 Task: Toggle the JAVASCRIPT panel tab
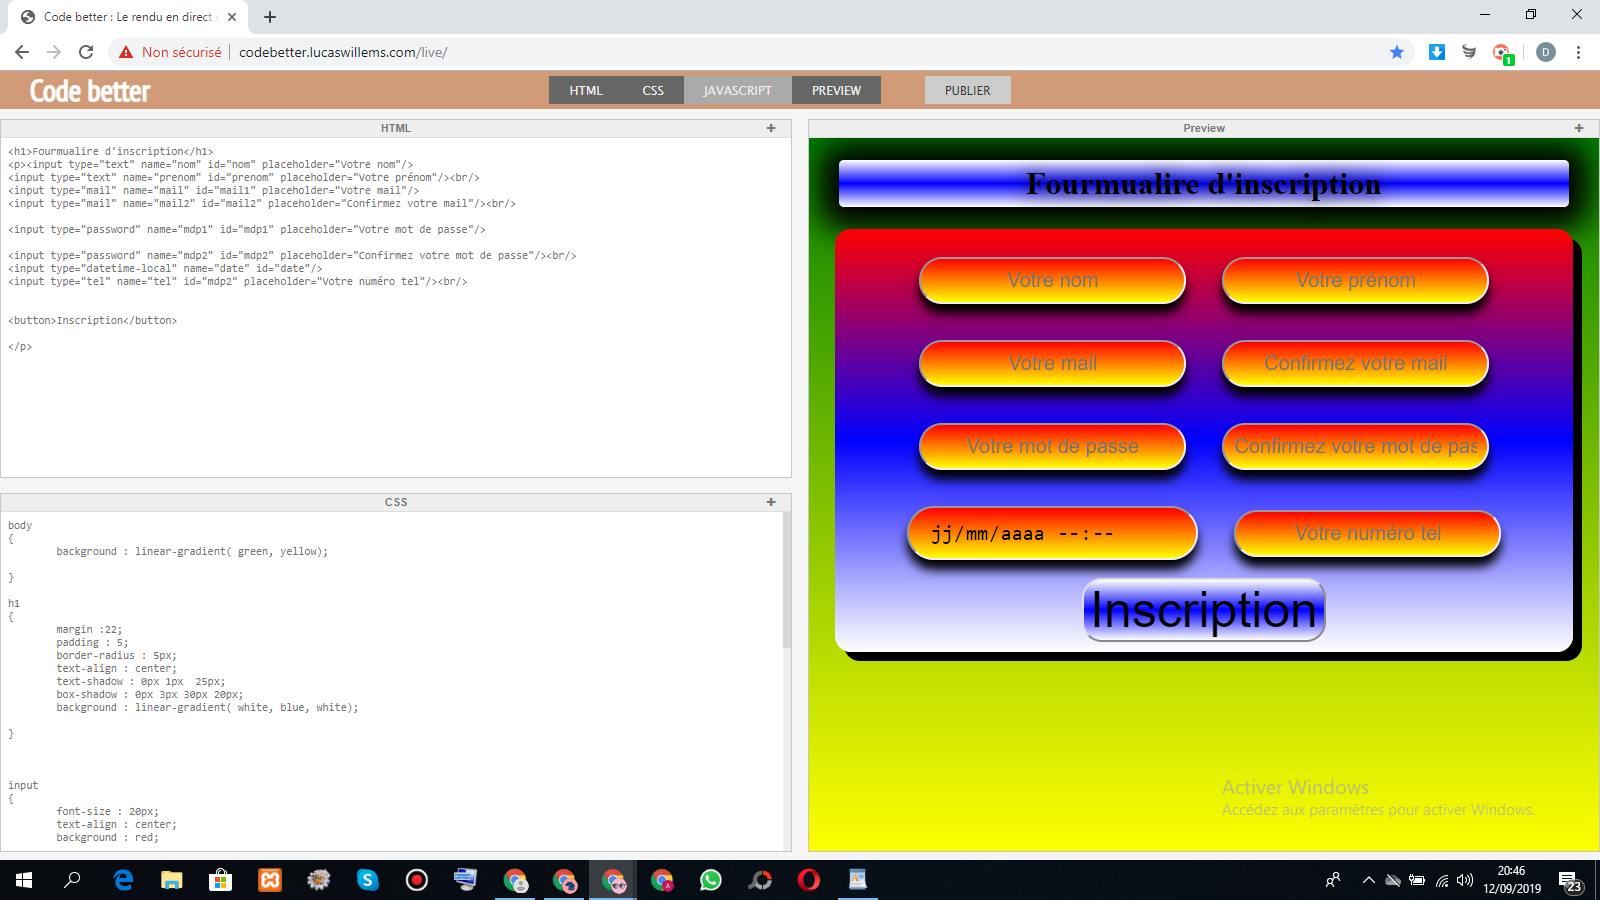737,90
